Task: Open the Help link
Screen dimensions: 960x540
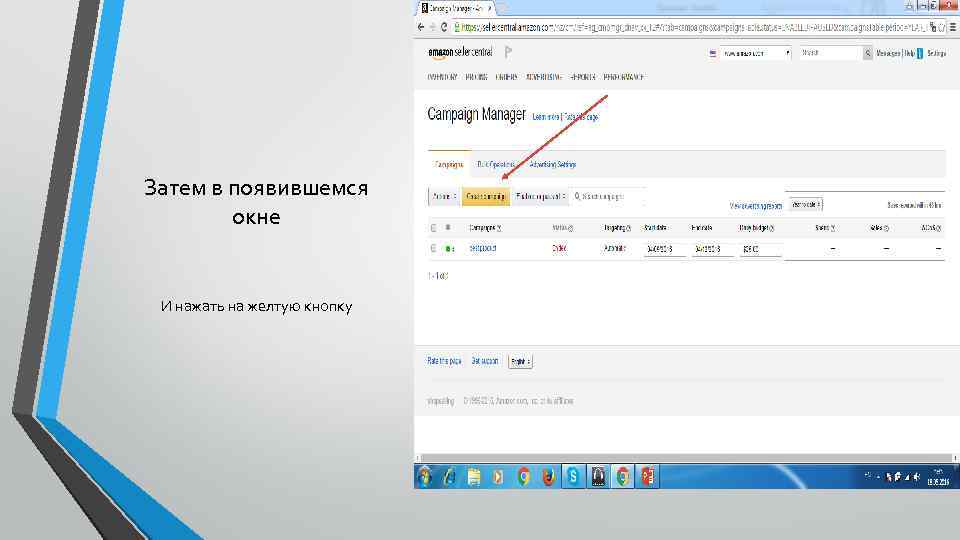Action: pos(909,54)
